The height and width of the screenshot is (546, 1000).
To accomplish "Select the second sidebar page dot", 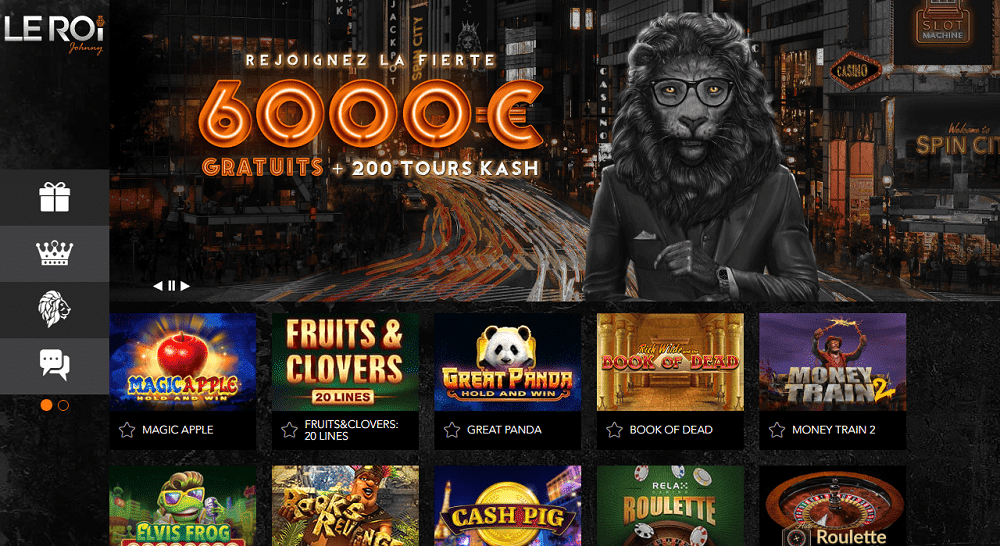I will [x=63, y=405].
